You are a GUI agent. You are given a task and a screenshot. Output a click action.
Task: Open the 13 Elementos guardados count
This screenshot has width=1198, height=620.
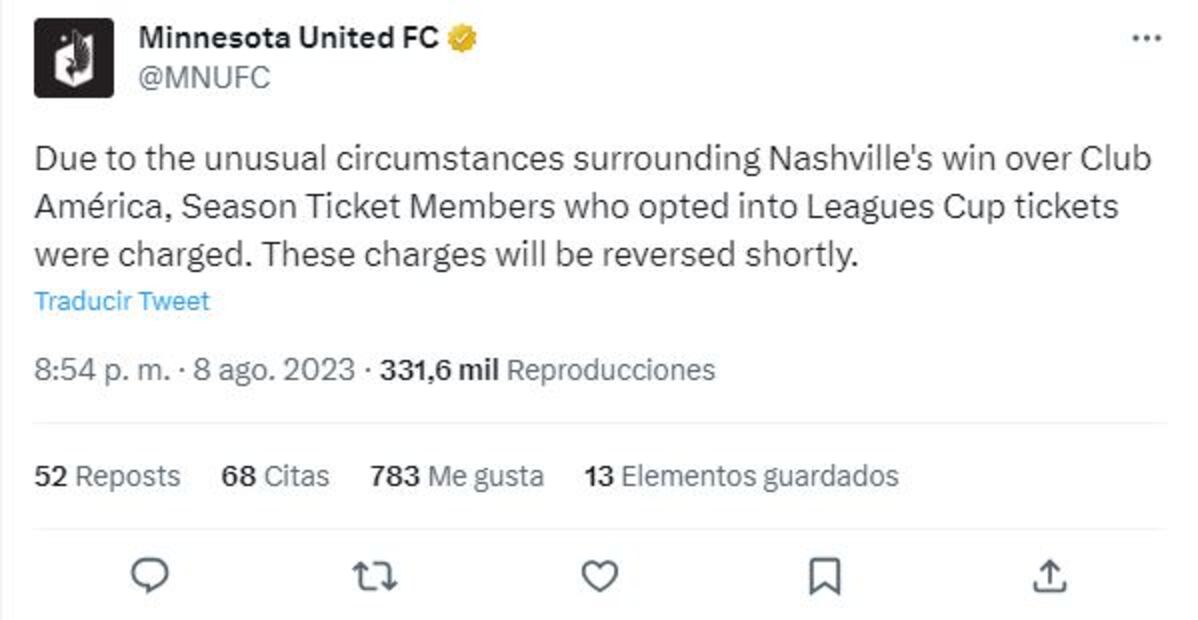pyautogui.click(x=741, y=476)
